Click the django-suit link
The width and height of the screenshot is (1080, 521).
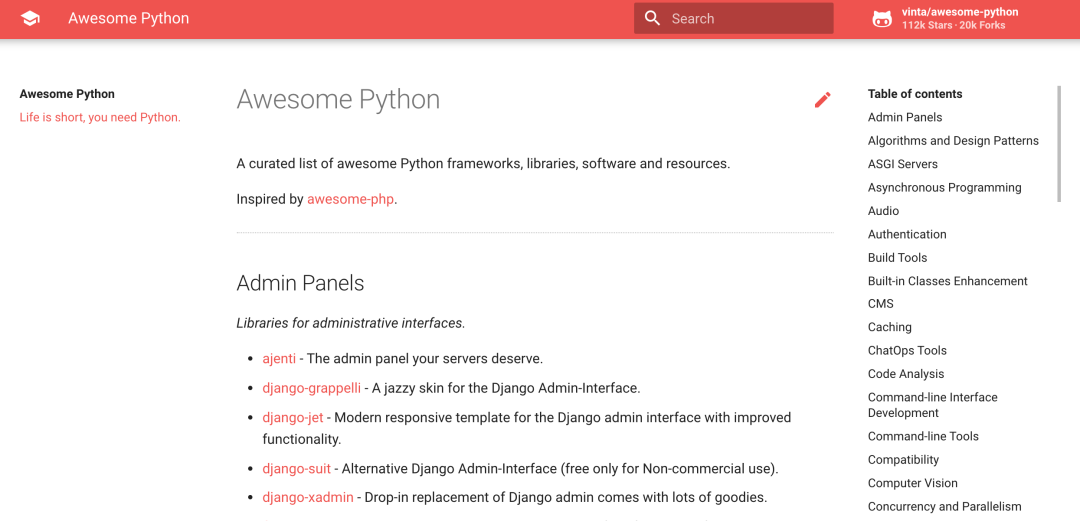[296, 468]
